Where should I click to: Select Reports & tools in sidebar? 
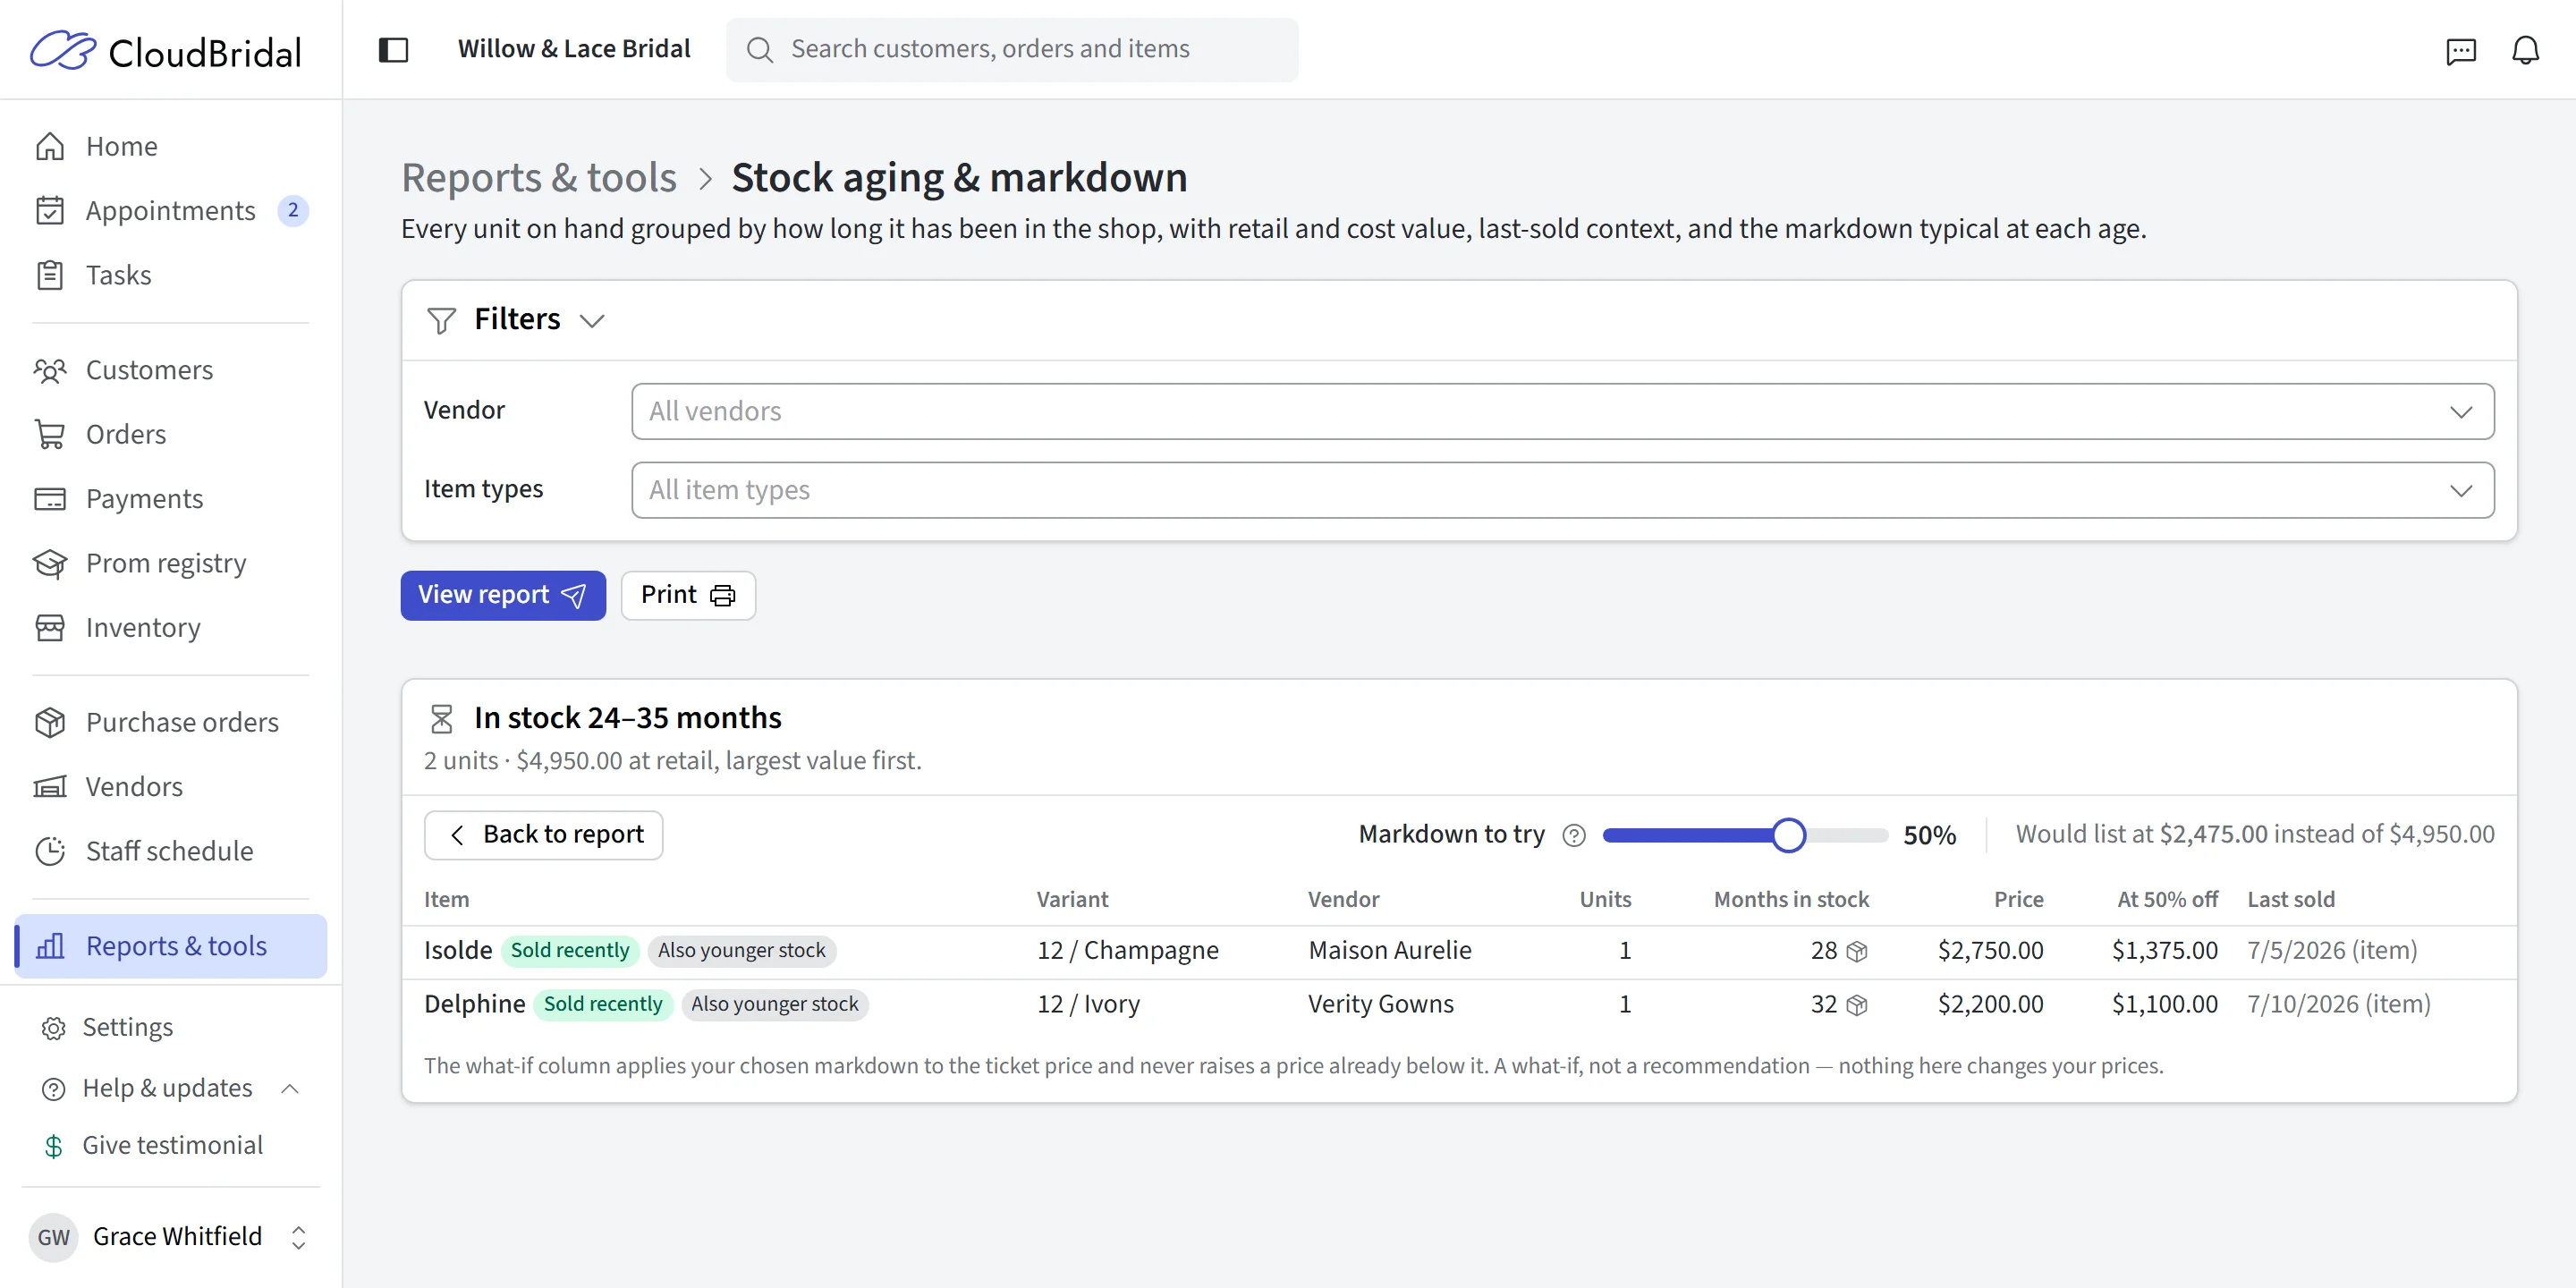tap(171, 946)
